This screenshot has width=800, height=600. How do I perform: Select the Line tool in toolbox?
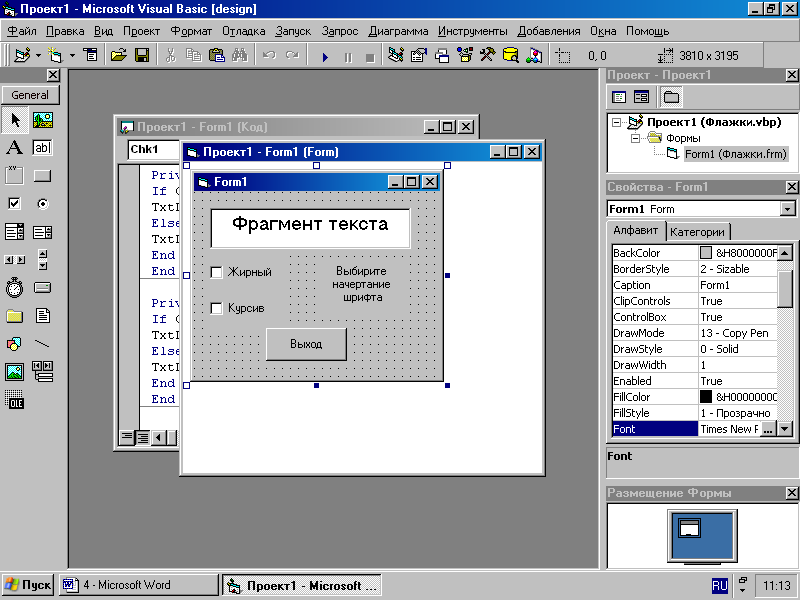pos(42,344)
